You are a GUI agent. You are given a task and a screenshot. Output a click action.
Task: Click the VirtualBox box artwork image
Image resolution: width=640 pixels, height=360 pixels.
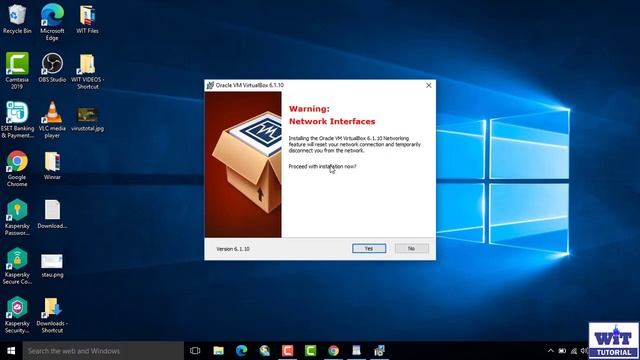pos(243,164)
